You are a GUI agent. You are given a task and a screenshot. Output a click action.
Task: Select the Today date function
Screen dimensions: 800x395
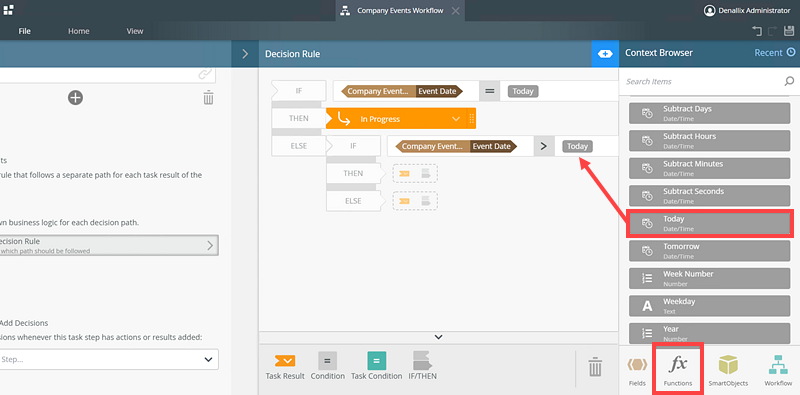[709, 223]
